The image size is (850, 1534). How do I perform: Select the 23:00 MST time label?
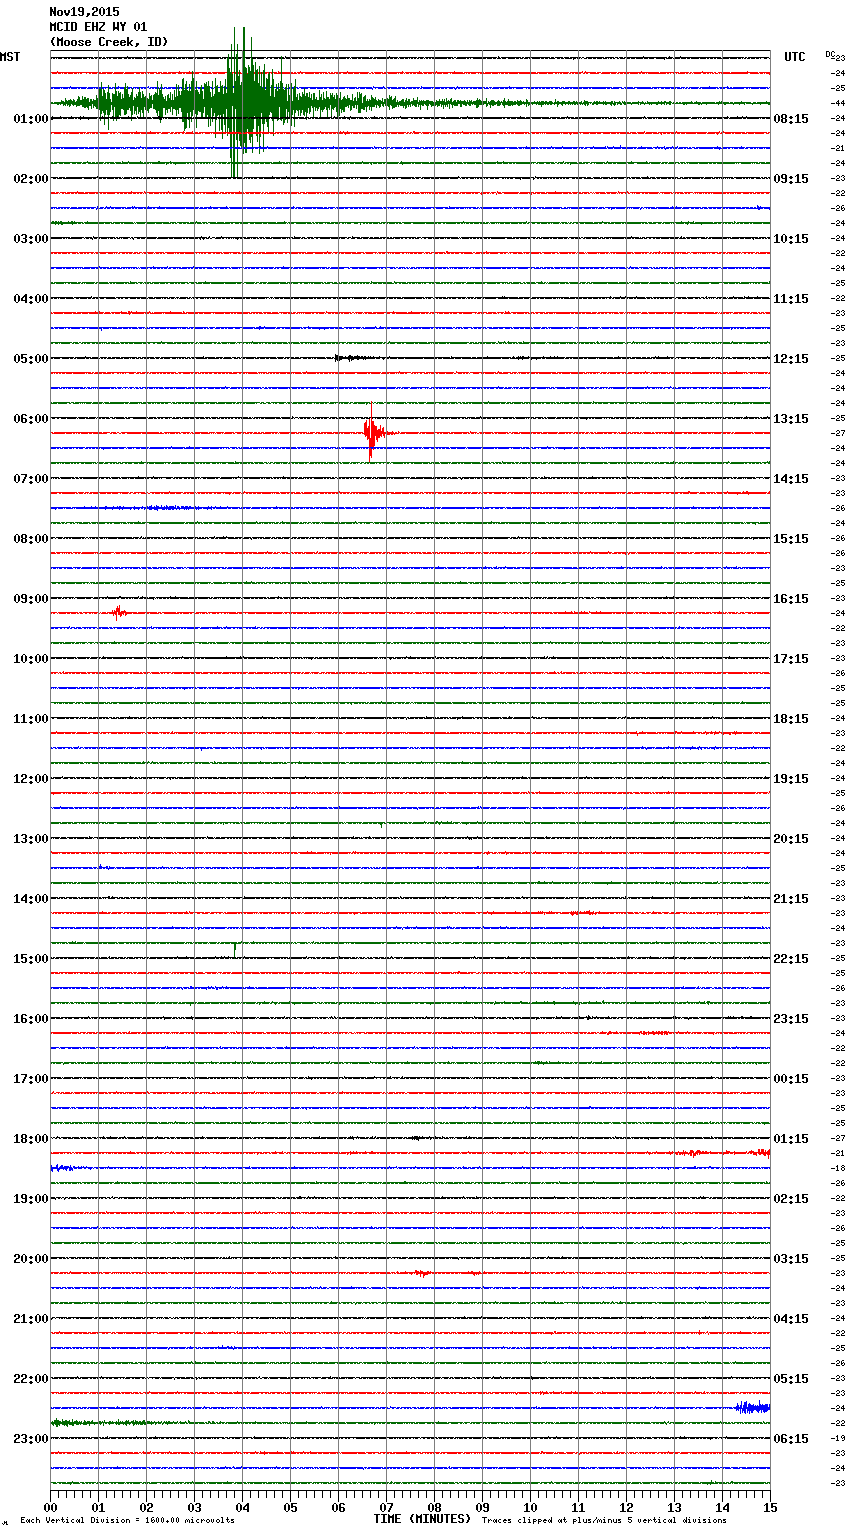tap(31, 1439)
